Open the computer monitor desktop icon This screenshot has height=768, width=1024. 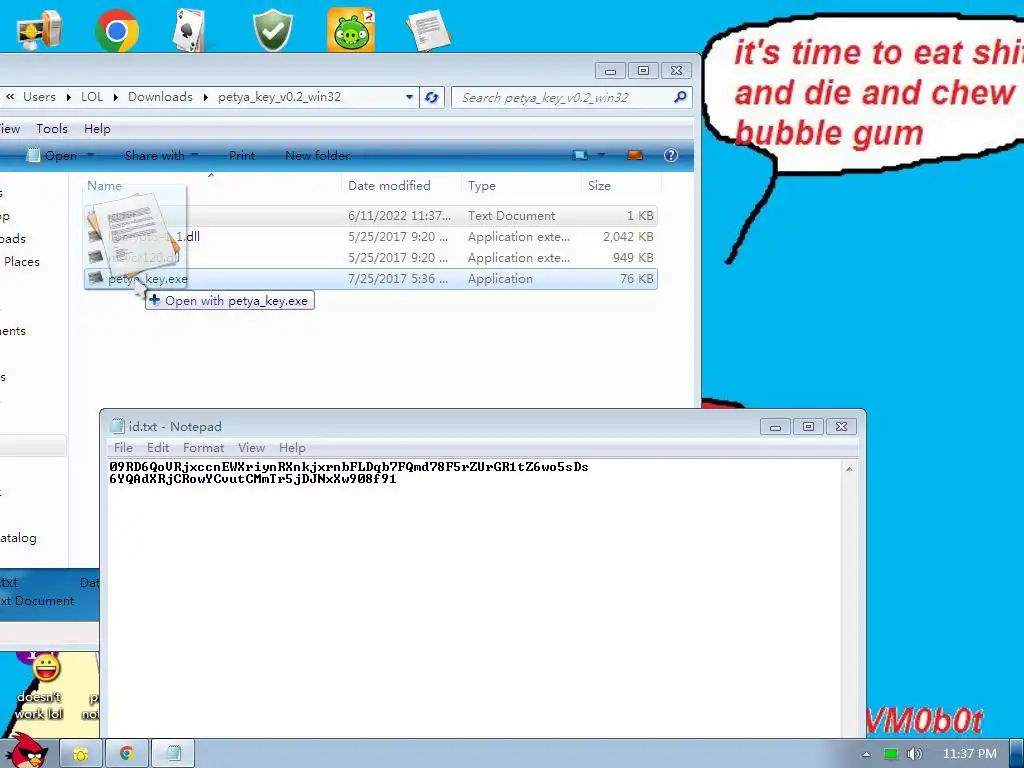click(40, 30)
